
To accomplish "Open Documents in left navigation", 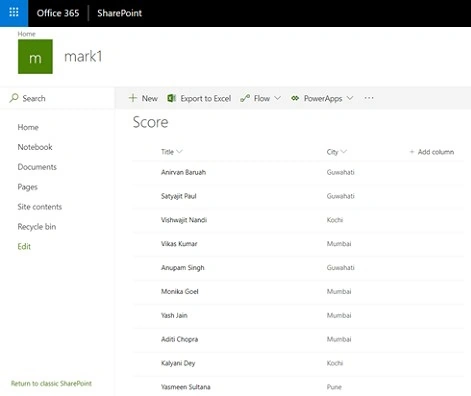I will [37, 167].
